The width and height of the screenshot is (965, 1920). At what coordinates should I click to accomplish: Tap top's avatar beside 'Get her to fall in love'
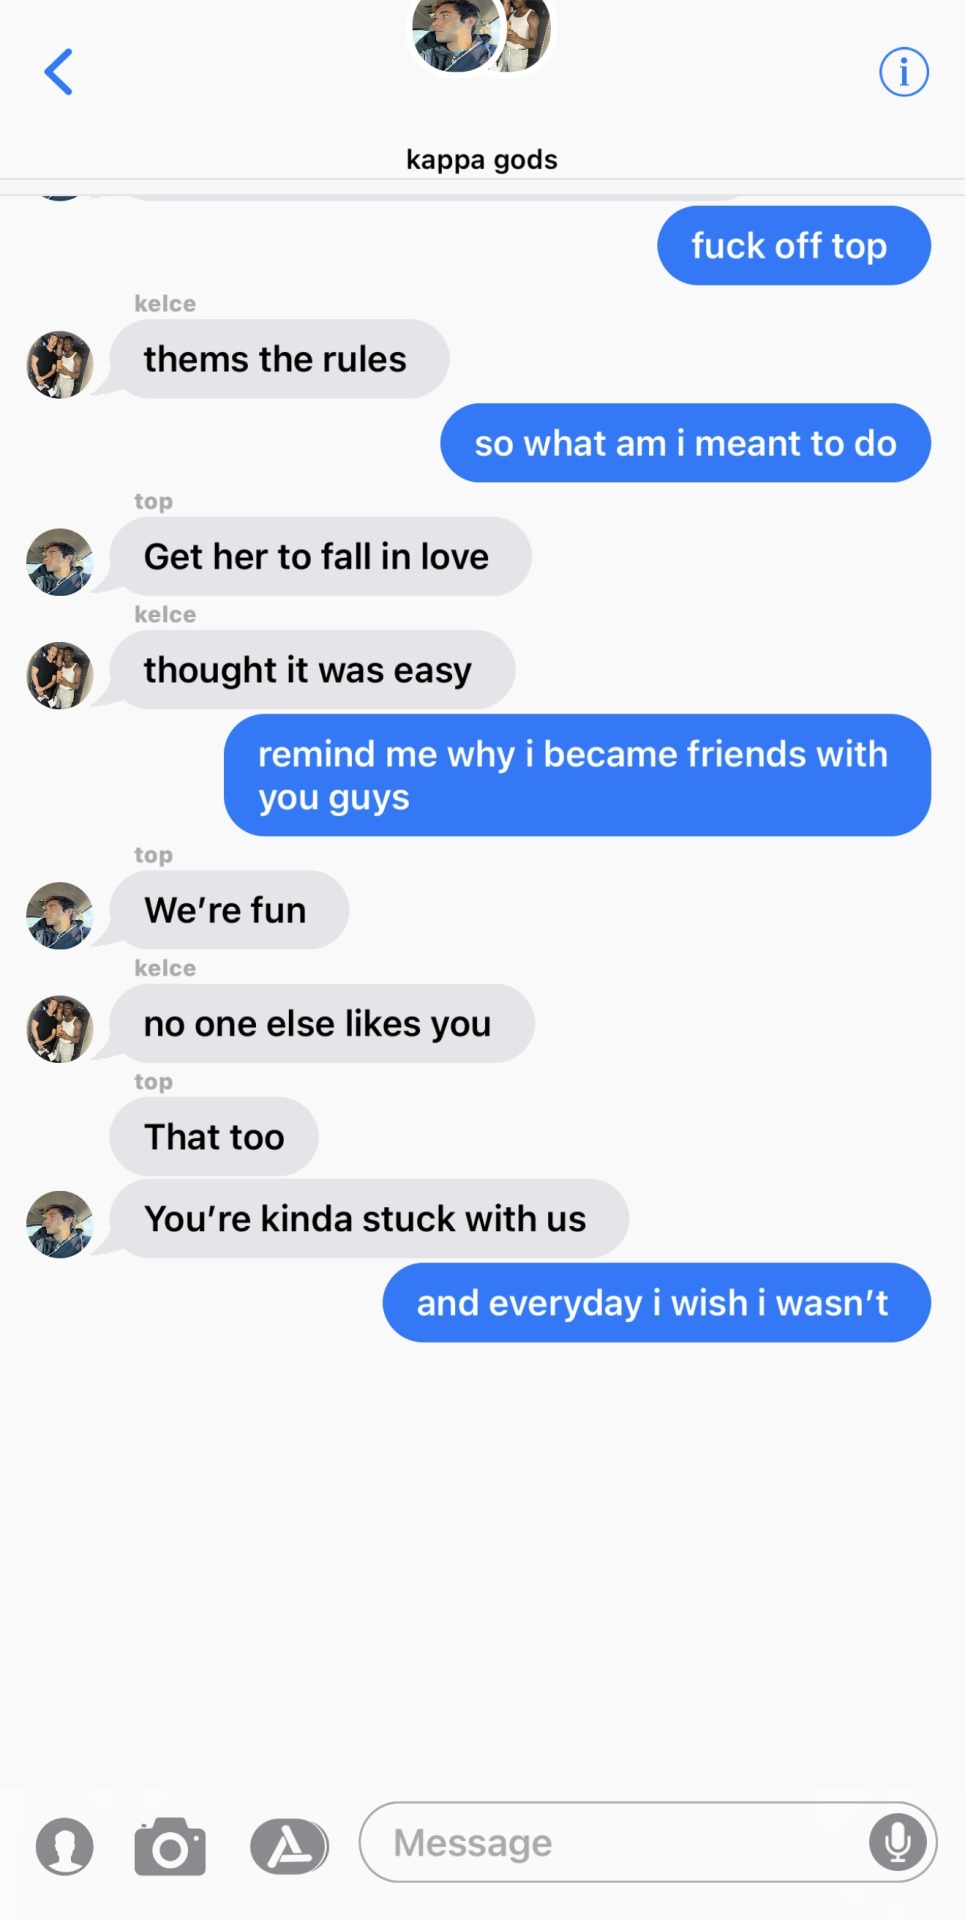[x=60, y=562]
